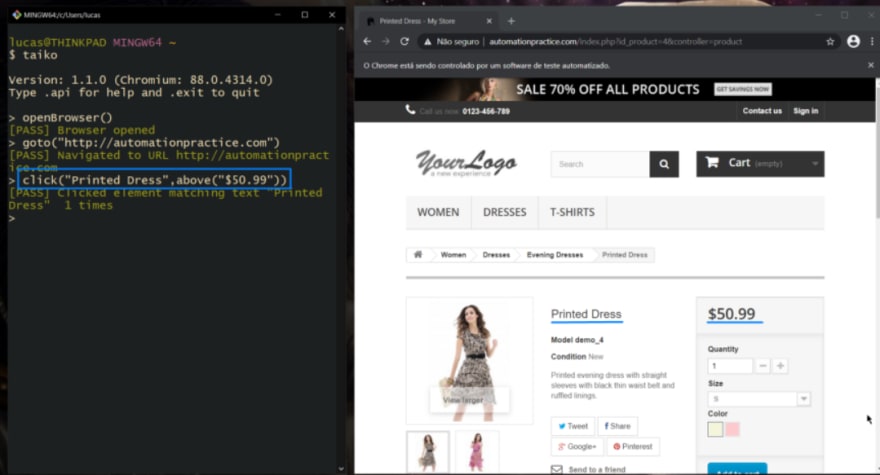The width and height of the screenshot is (880, 475).
Task: Click Dresses breadcrumb link
Action: click(496, 255)
